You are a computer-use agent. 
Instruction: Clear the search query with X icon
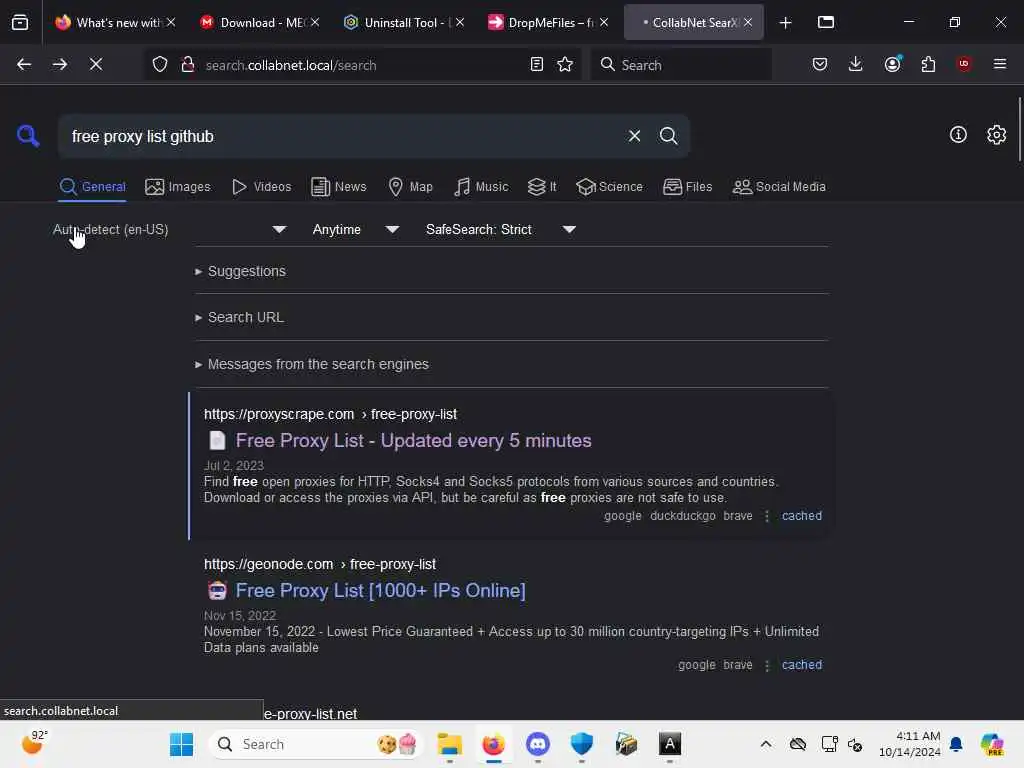tap(634, 136)
